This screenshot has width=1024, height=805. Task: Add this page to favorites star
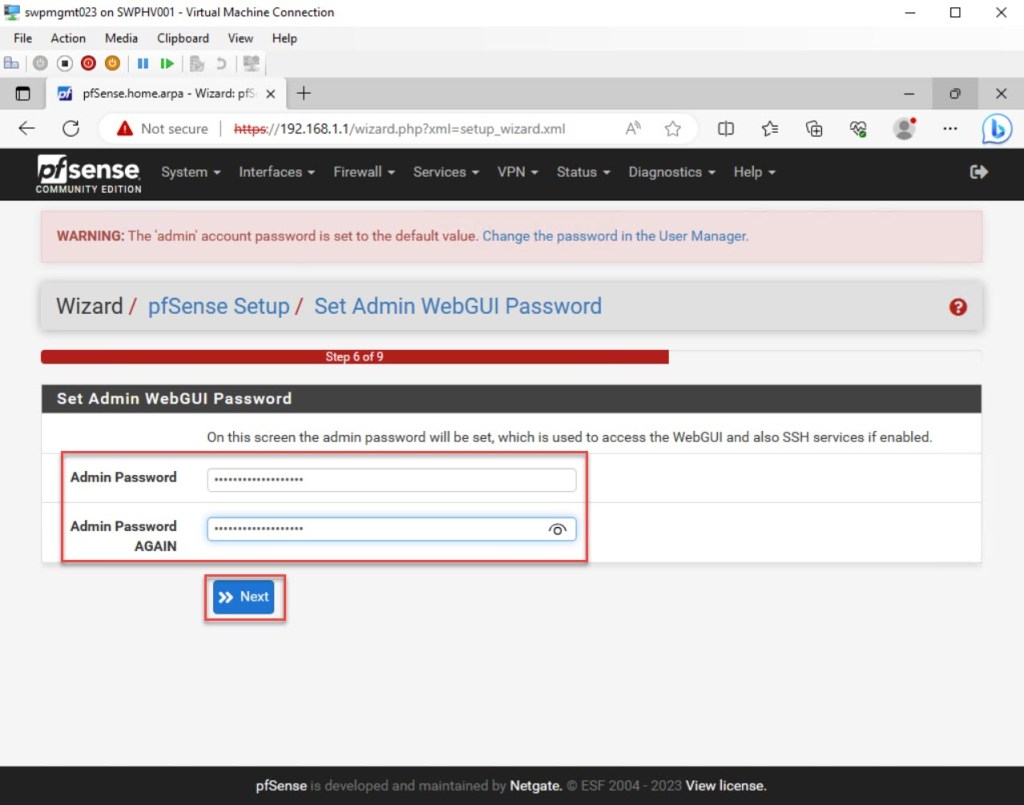[673, 129]
